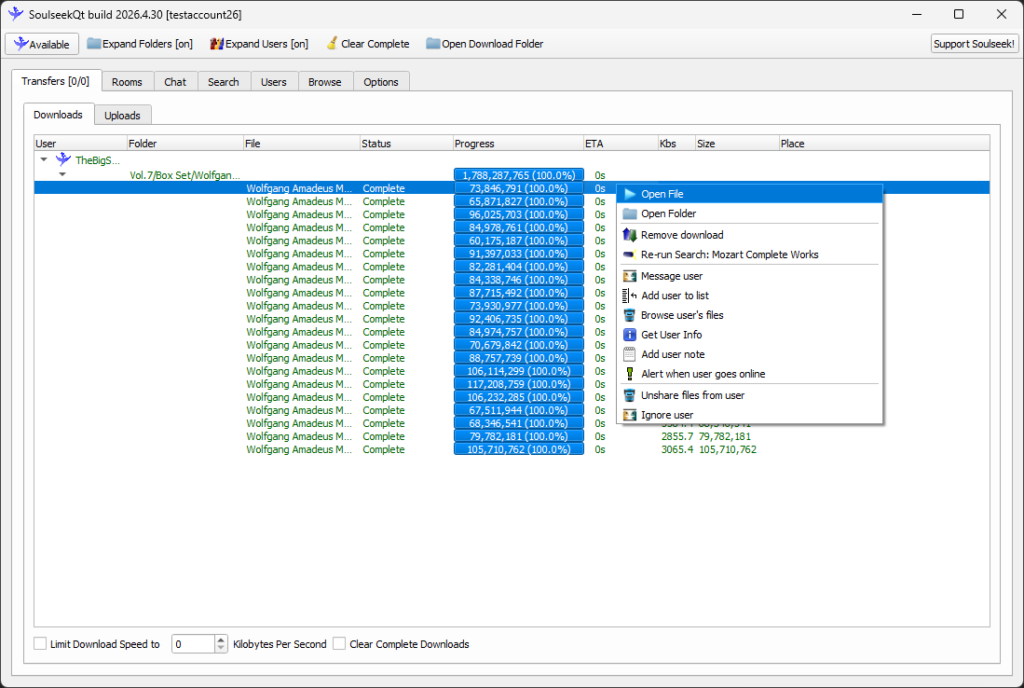Click the Unshare files from user icon
1024x688 pixels.
[x=630, y=396]
